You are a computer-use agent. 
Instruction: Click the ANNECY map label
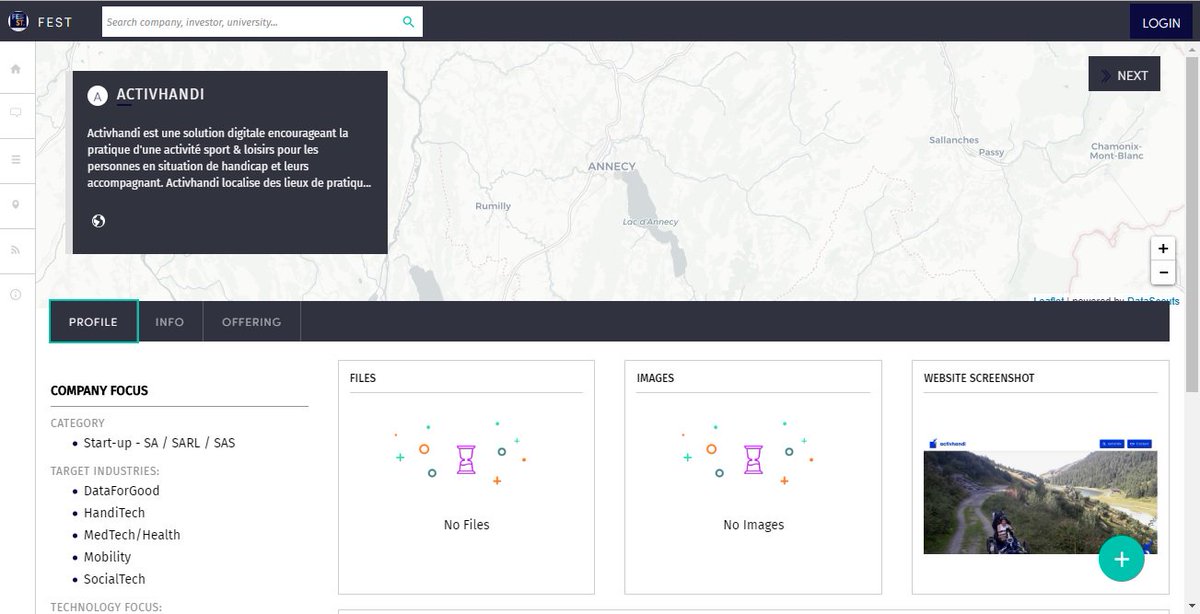[x=612, y=166]
